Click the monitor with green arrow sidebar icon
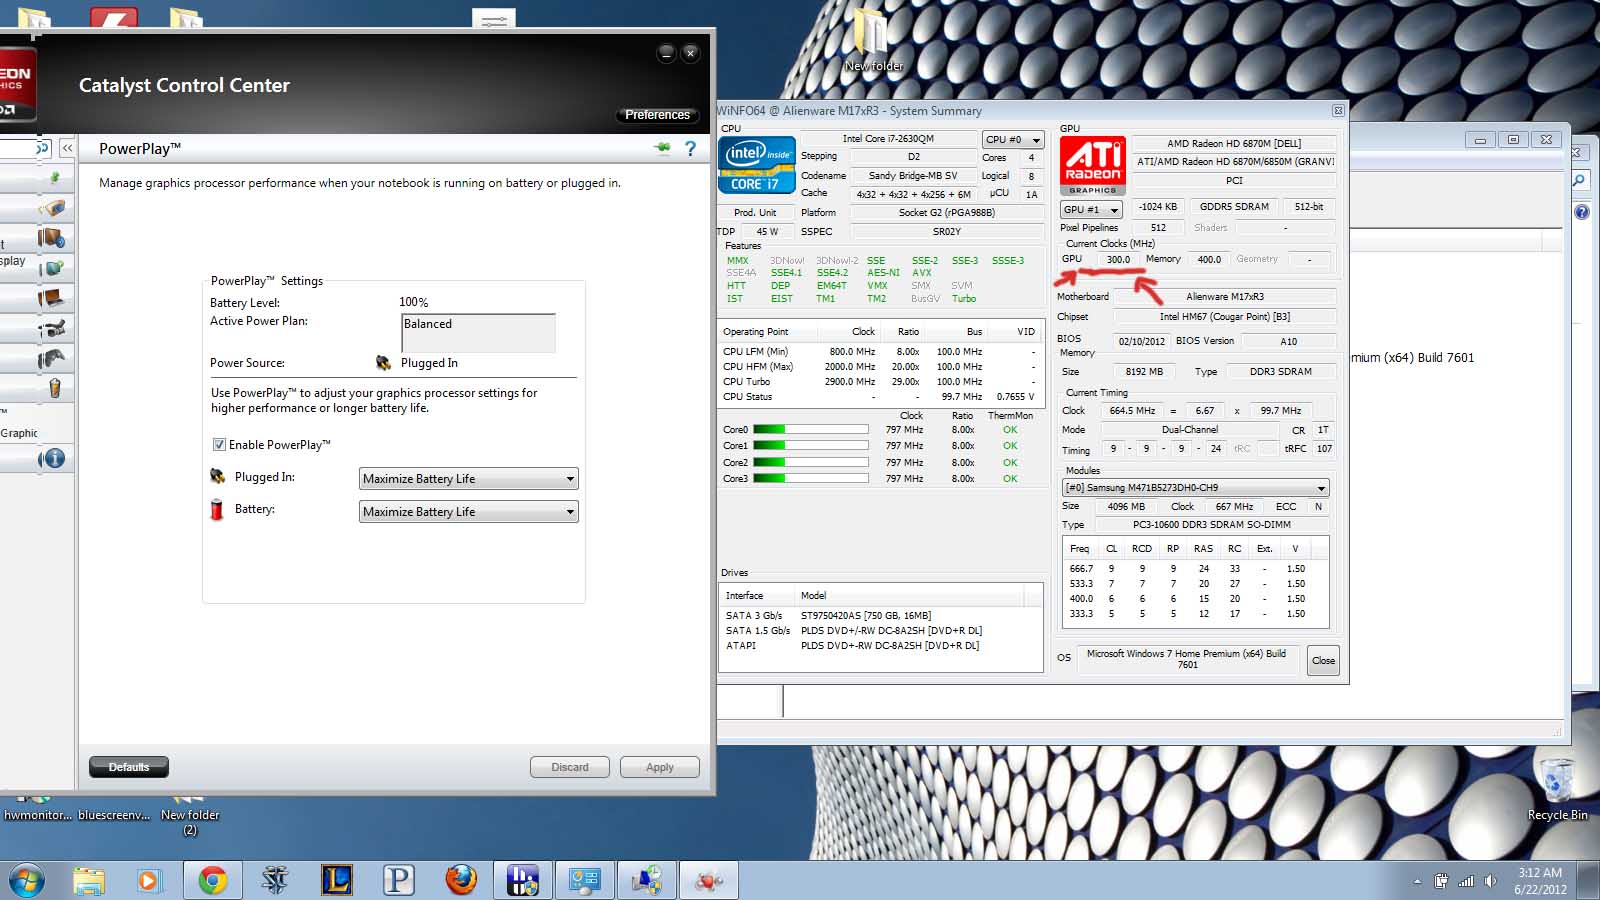 52,268
